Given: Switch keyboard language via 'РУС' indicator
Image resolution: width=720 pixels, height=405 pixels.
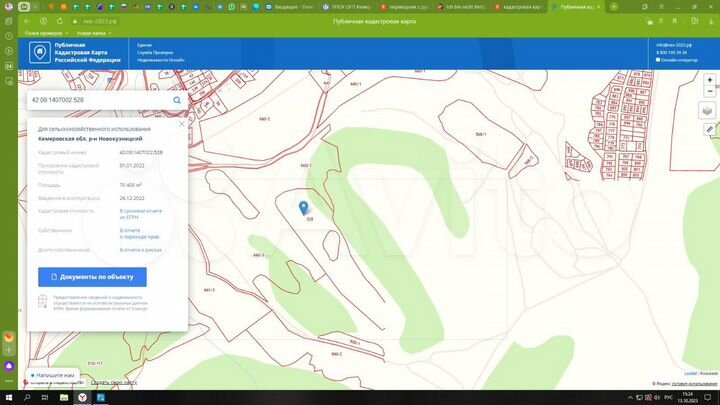Looking at the screenshot, I should pyautogui.click(x=669, y=397).
